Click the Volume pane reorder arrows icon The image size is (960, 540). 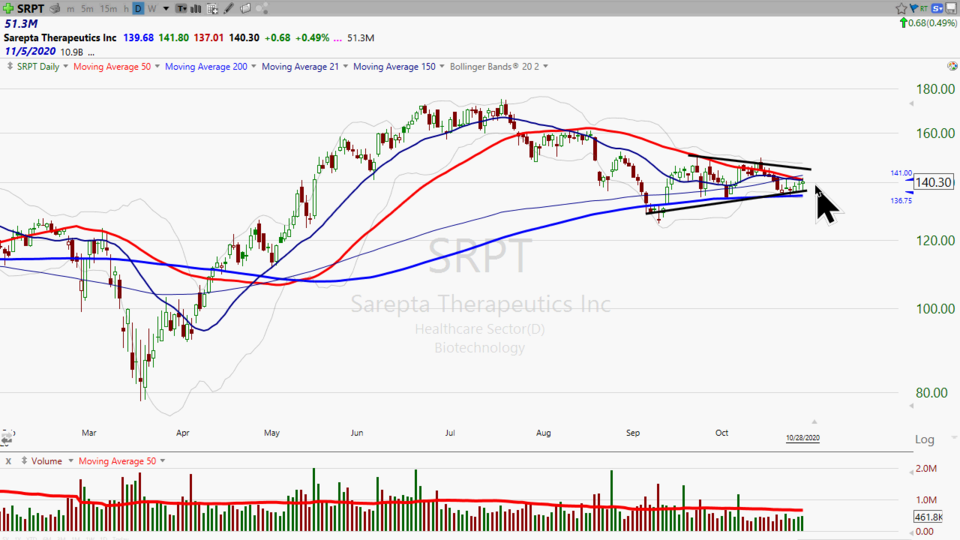24,460
